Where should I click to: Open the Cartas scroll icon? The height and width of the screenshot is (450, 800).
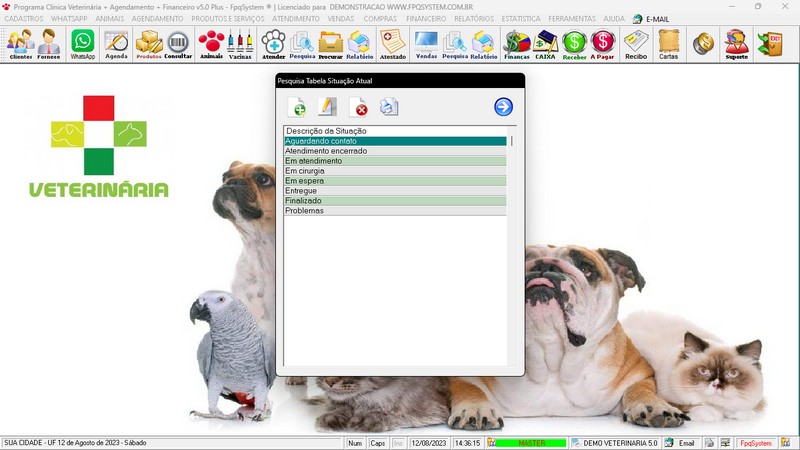tap(668, 44)
